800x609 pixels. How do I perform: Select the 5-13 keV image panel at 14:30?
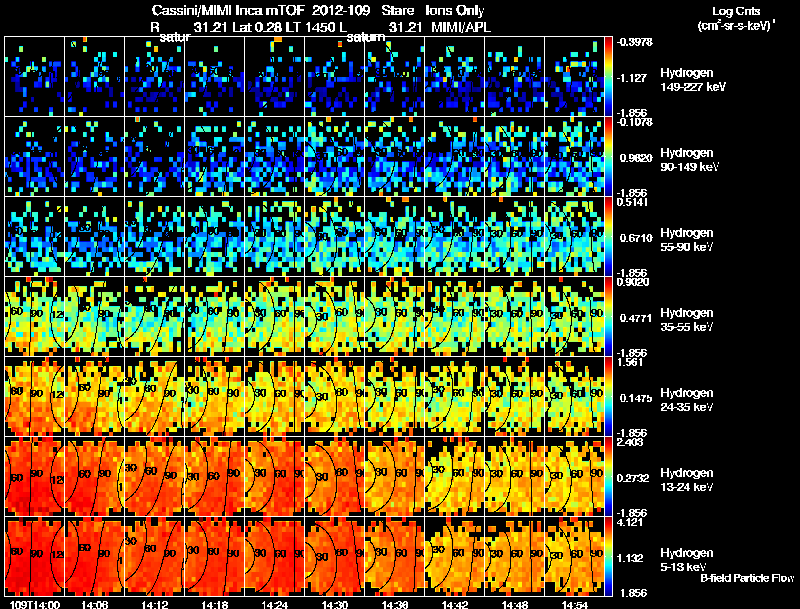335,556
